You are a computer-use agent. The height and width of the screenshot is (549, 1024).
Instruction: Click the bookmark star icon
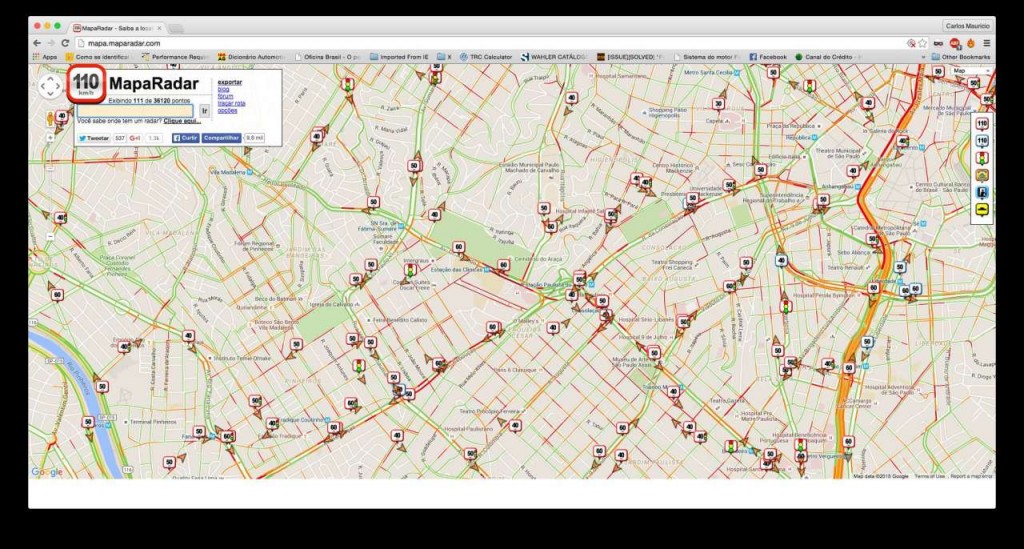(923, 43)
